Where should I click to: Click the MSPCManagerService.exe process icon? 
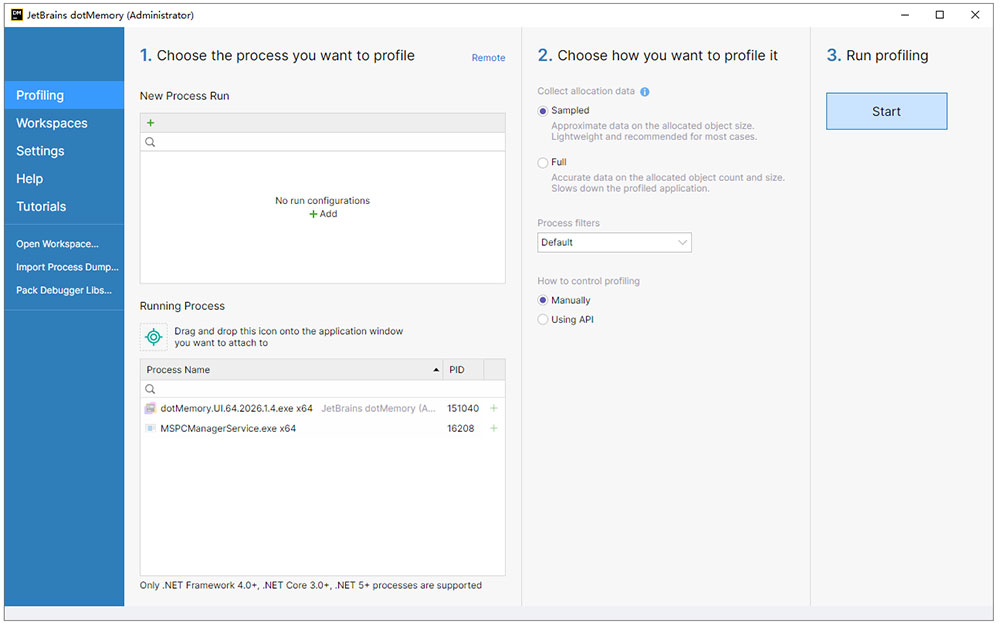[151, 428]
